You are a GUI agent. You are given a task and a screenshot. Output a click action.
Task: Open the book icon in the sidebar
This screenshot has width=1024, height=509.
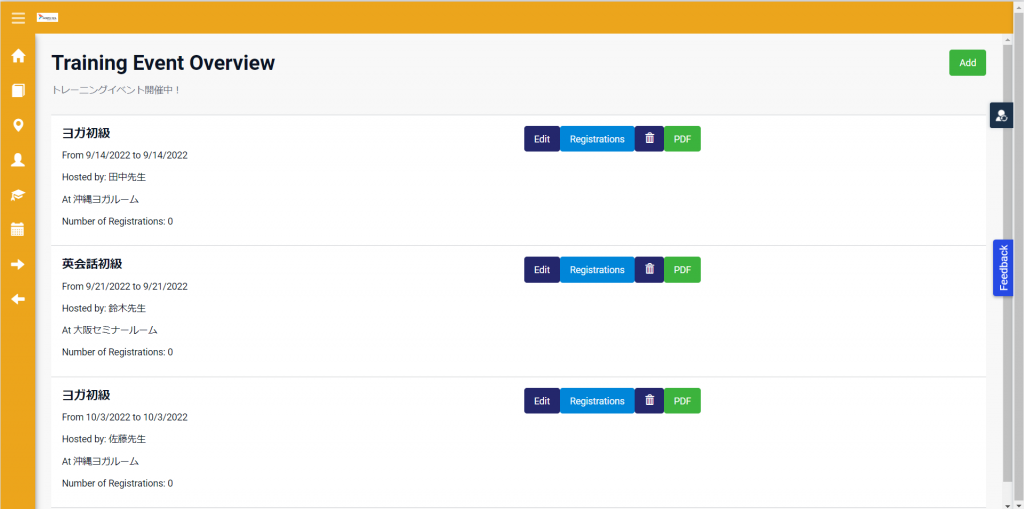click(x=18, y=91)
